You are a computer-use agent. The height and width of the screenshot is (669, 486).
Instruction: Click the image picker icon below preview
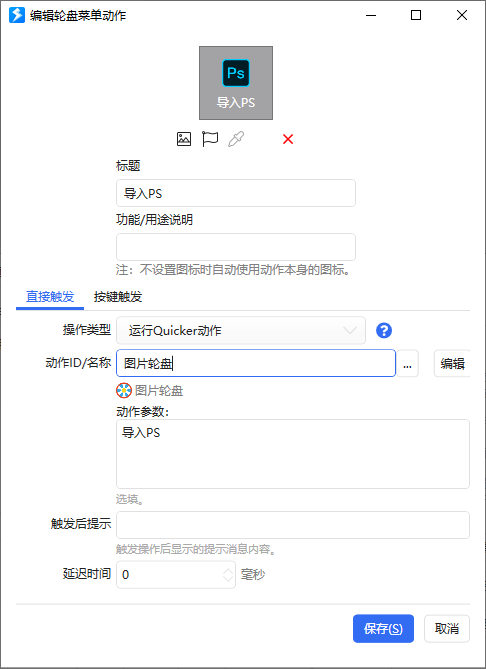point(184,139)
